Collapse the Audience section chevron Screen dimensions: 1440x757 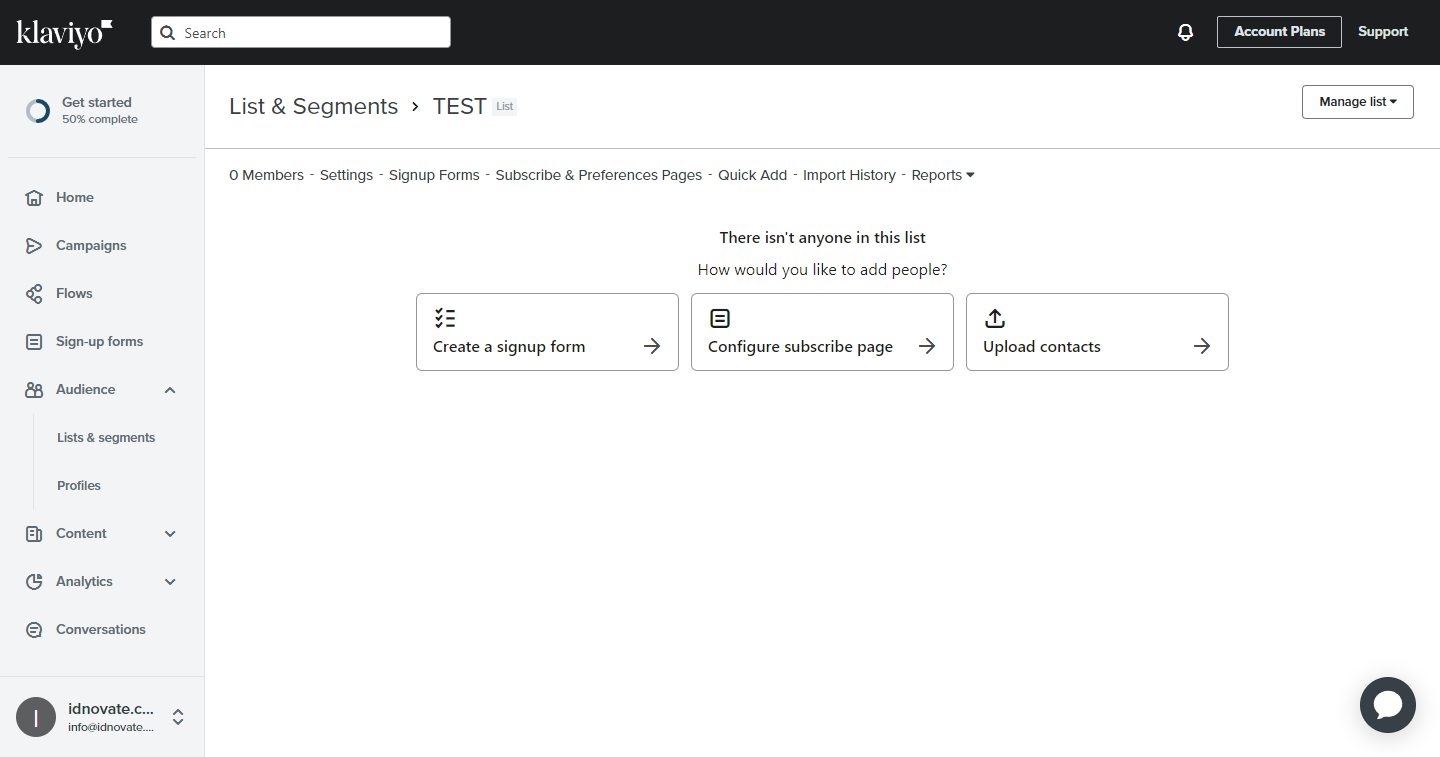coord(170,390)
